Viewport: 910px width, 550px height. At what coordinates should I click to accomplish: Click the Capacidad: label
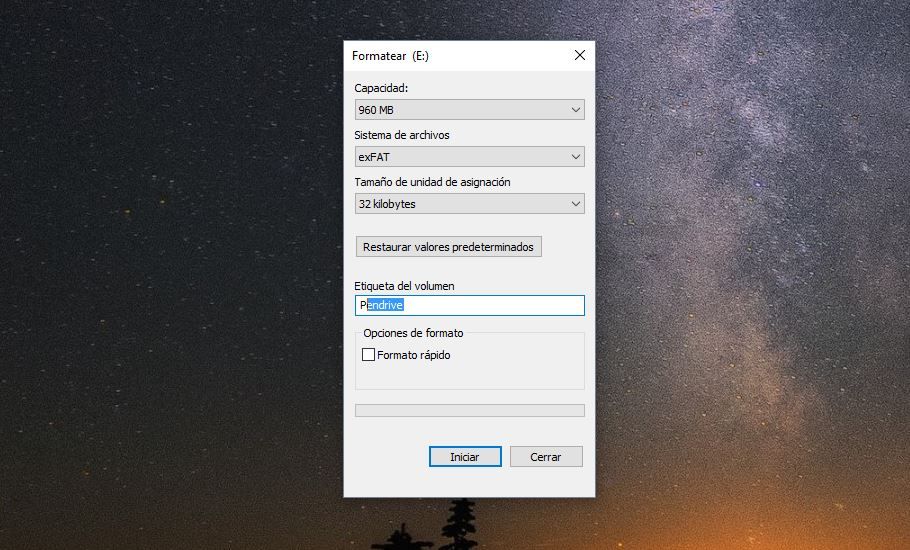pos(381,88)
